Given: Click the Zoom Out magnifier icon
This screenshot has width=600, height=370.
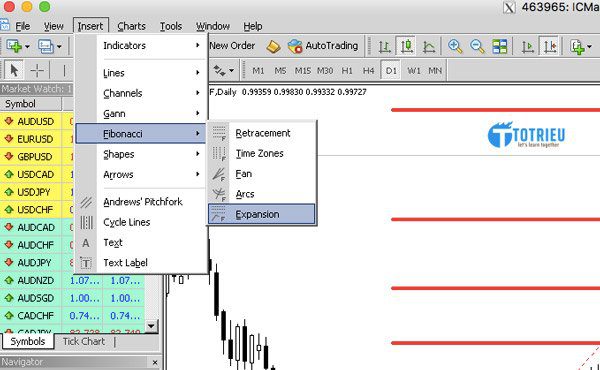Looking at the screenshot, I should [477, 47].
